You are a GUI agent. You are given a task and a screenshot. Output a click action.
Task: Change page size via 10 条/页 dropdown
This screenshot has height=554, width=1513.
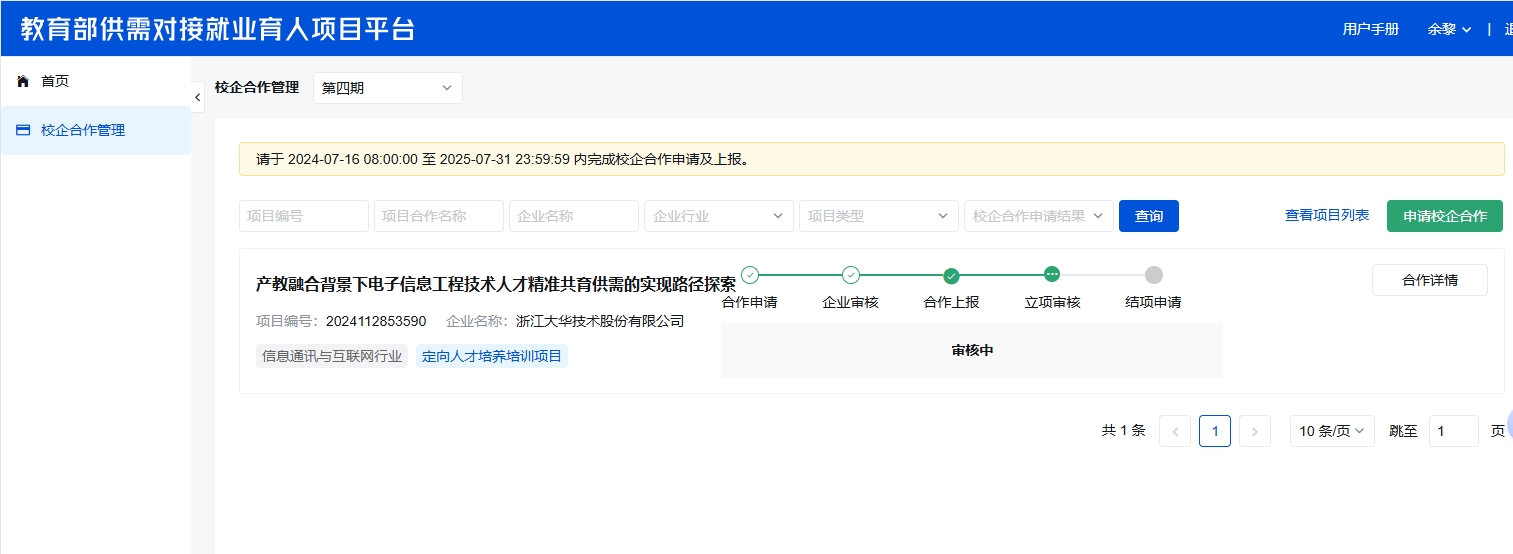pyautogui.click(x=1332, y=431)
